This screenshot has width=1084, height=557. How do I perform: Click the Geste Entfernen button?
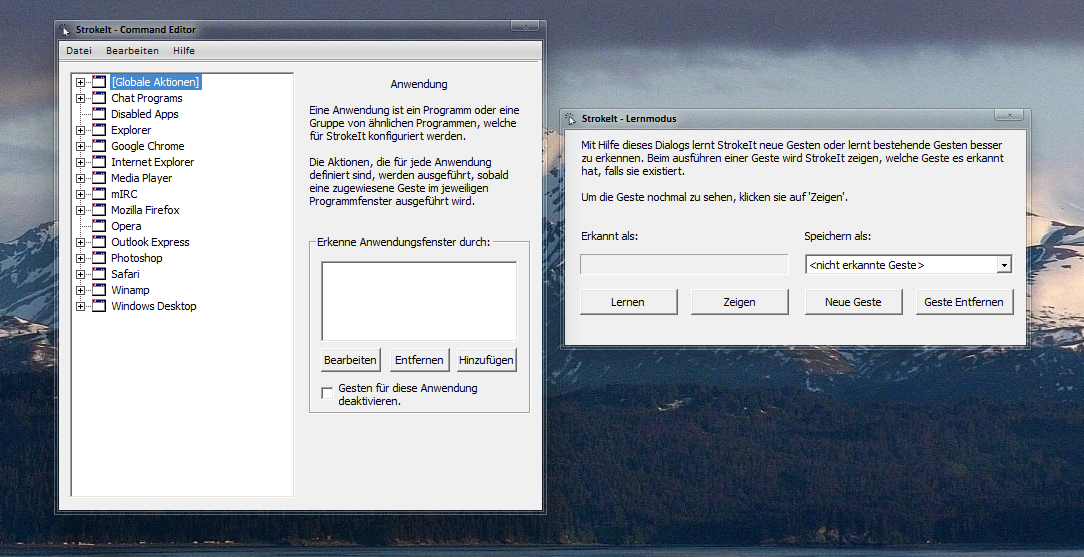point(964,302)
